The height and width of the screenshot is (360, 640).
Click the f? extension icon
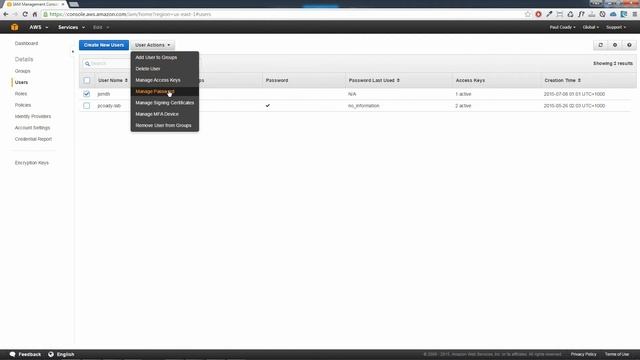581,14
